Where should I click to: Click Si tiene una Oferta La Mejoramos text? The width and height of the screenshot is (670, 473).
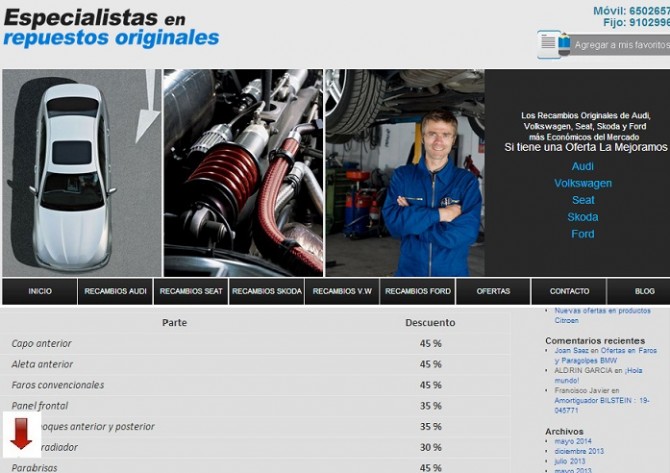(585, 147)
